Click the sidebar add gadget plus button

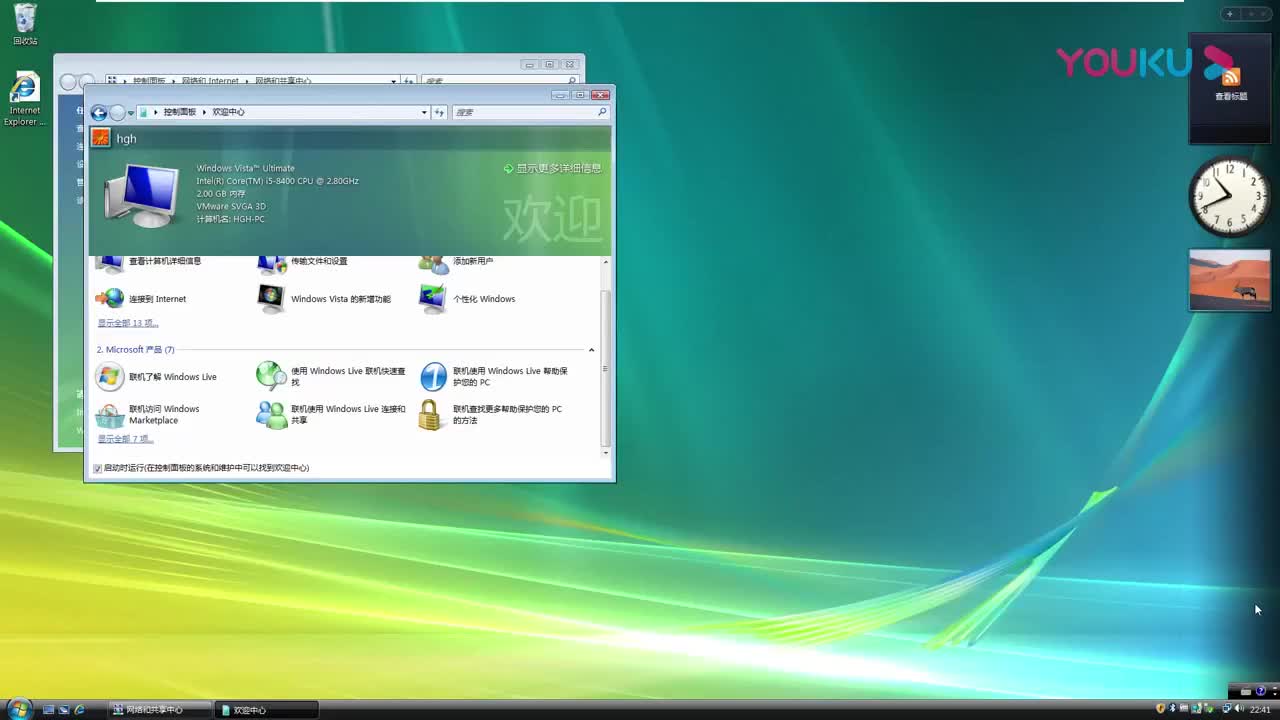(1230, 14)
